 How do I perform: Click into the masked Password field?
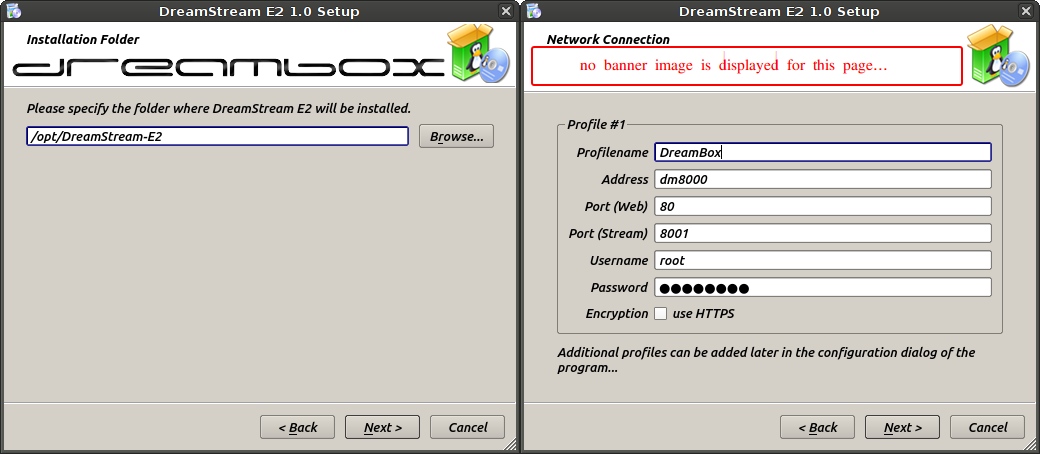822,287
